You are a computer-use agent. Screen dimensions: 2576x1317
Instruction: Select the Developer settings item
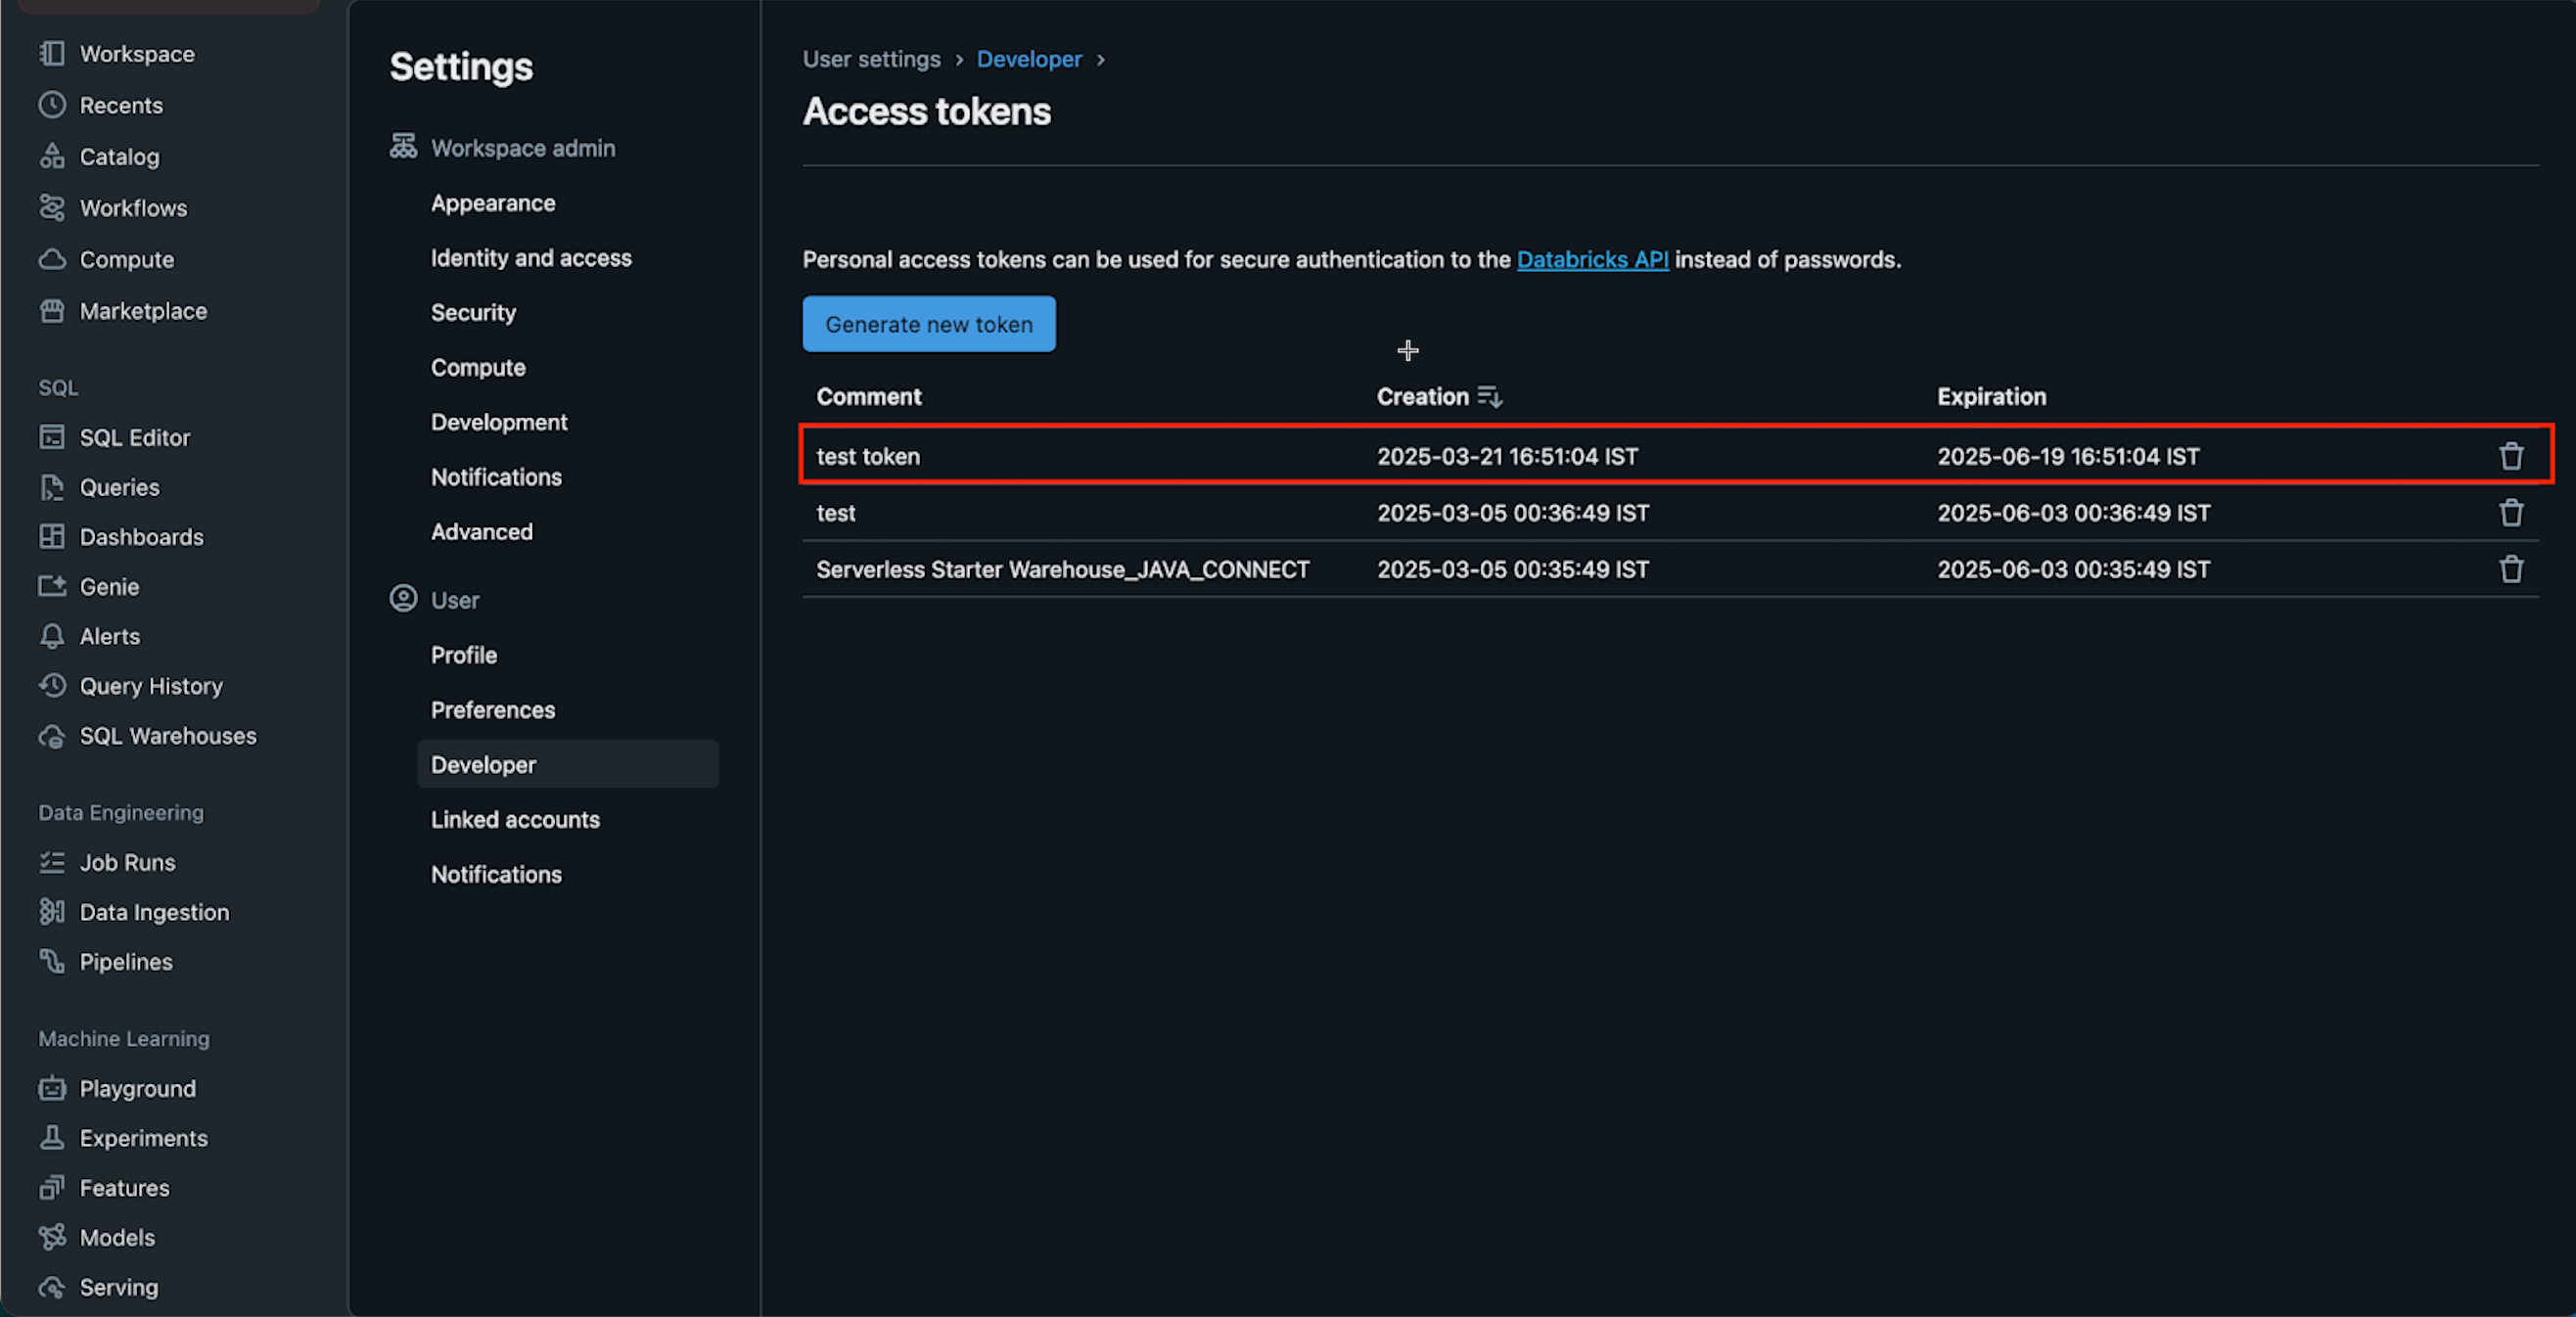(x=567, y=765)
